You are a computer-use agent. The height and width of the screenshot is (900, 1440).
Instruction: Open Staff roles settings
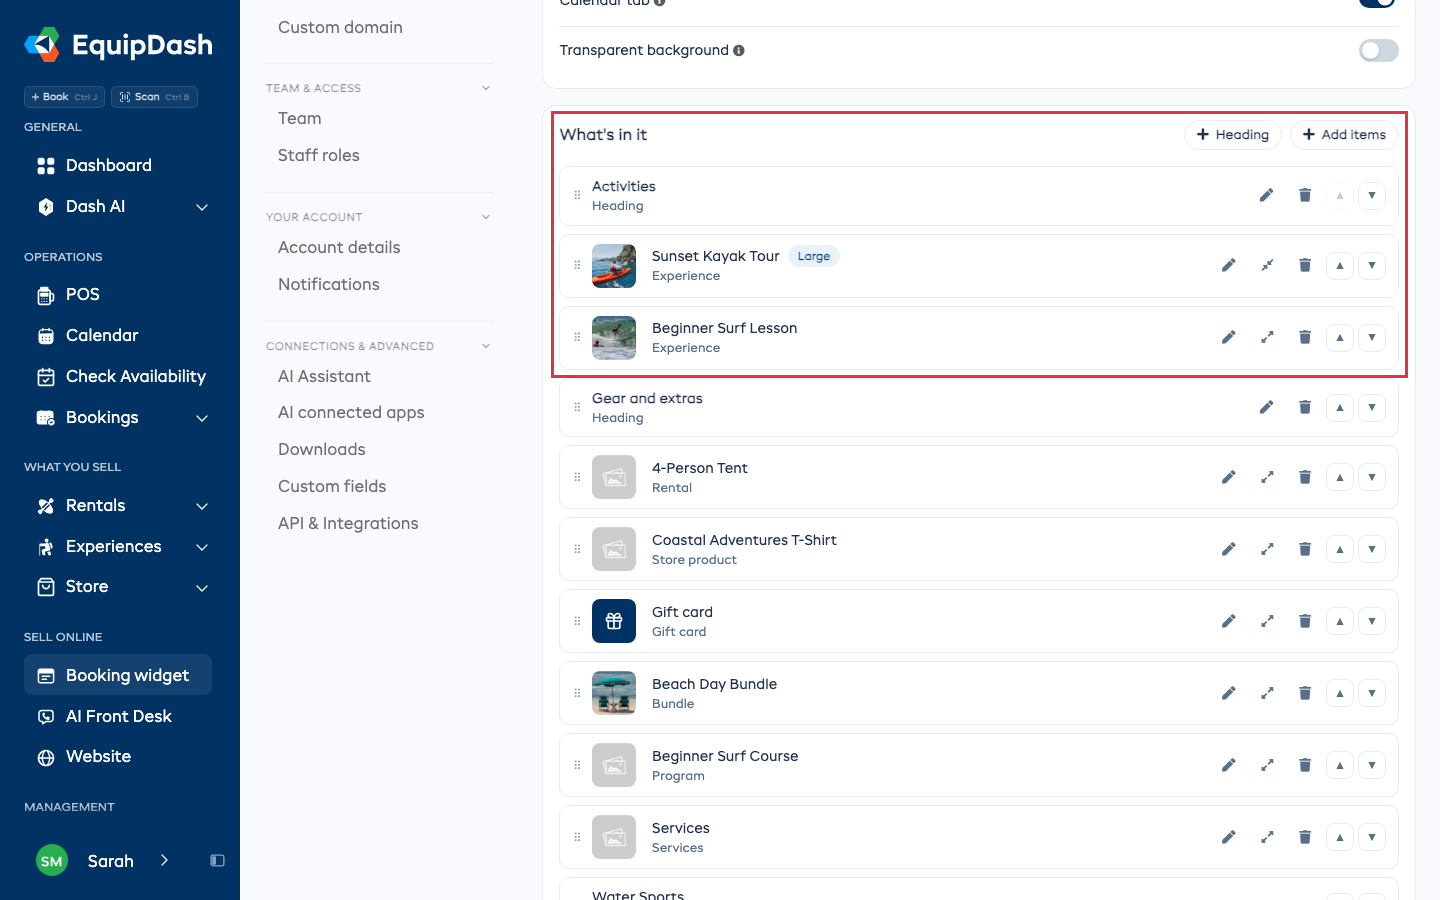319,155
